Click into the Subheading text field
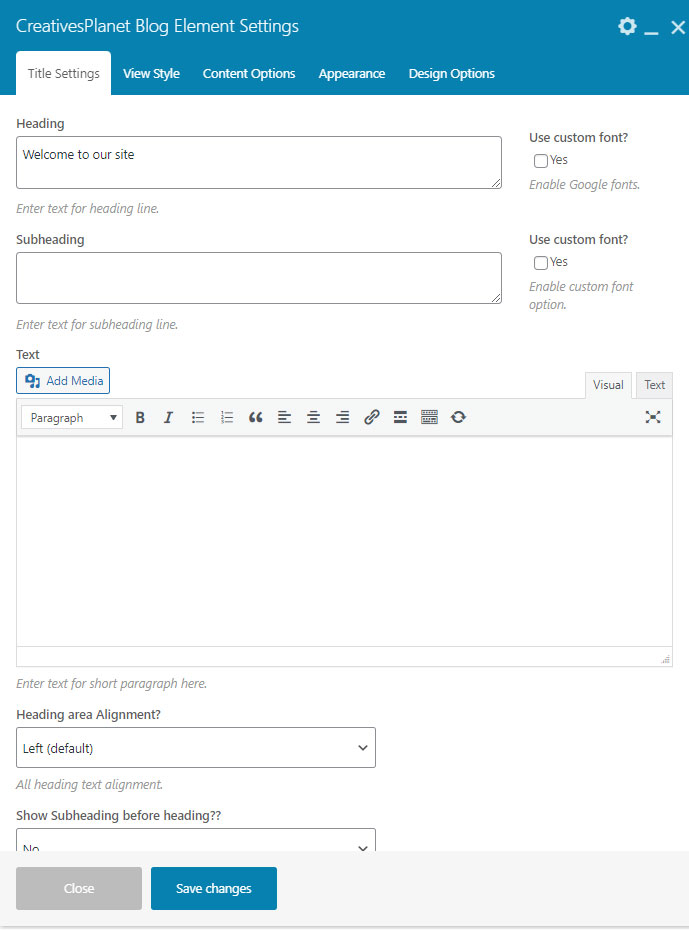Viewport: 689px width, 930px height. click(258, 278)
